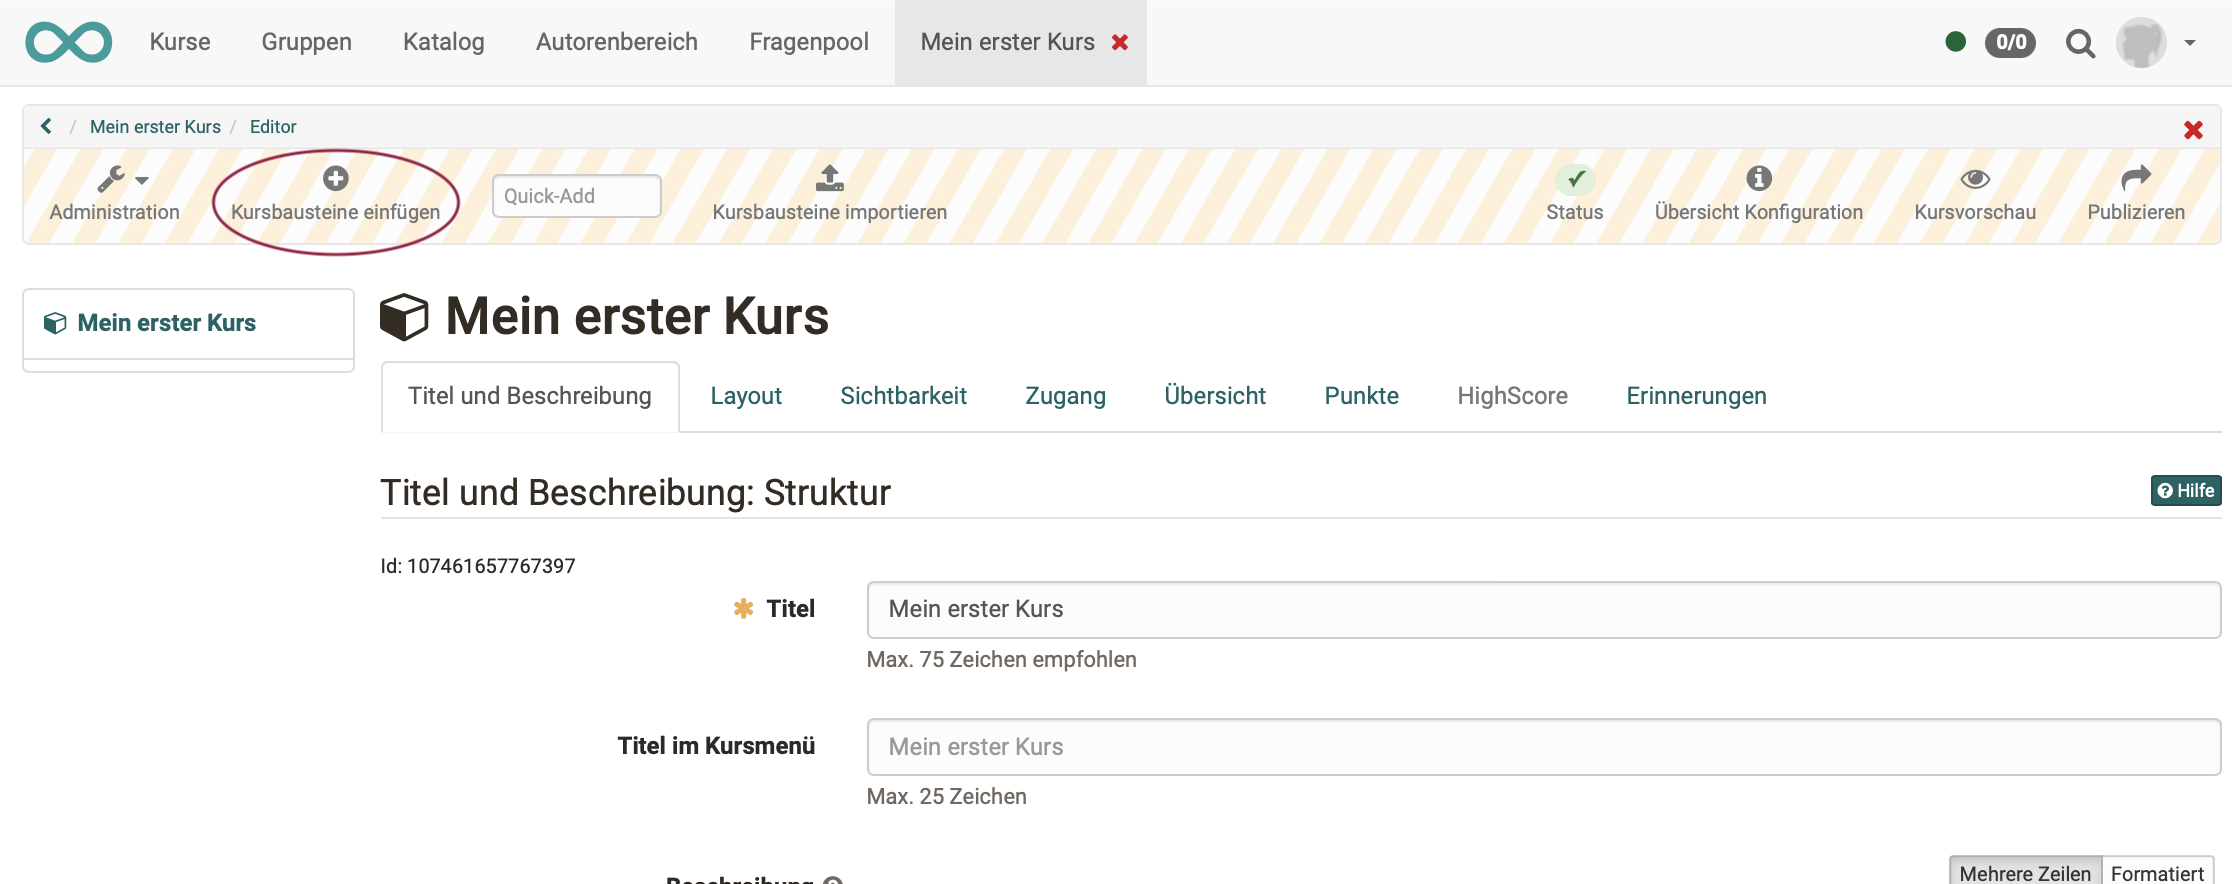The image size is (2232, 884).
Task: Click the user avatar picture
Action: [x=2141, y=42]
